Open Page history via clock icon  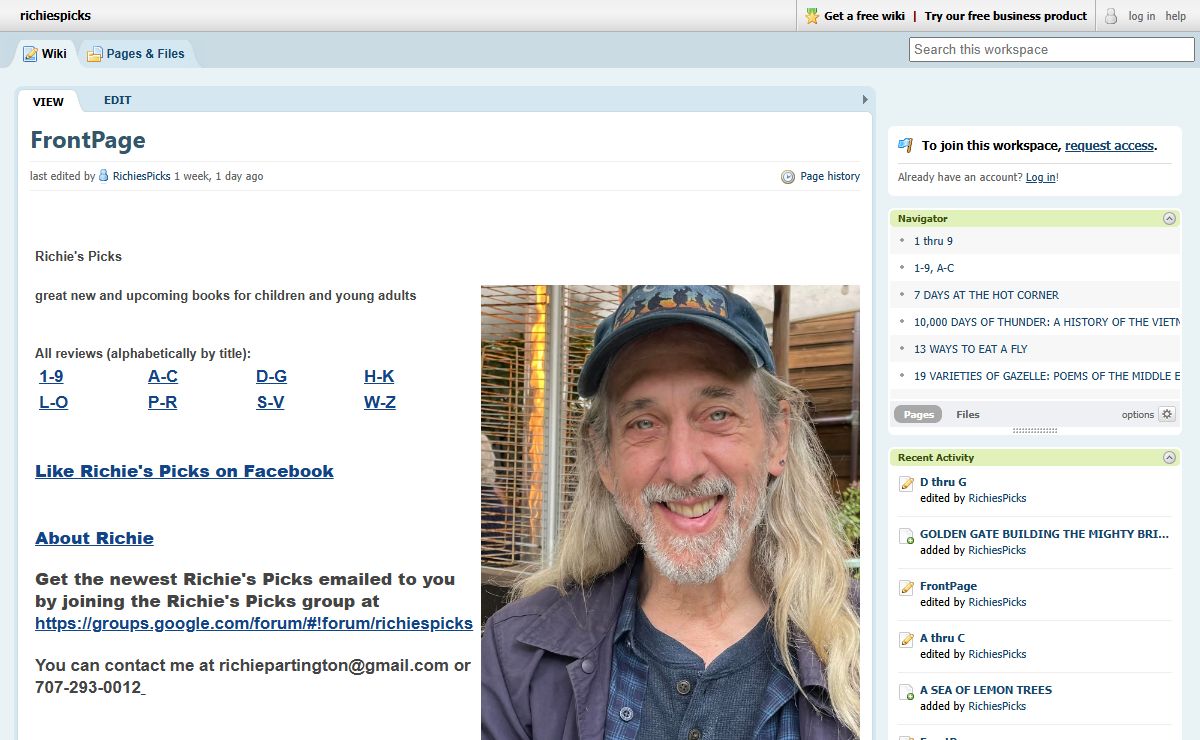(x=788, y=176)
